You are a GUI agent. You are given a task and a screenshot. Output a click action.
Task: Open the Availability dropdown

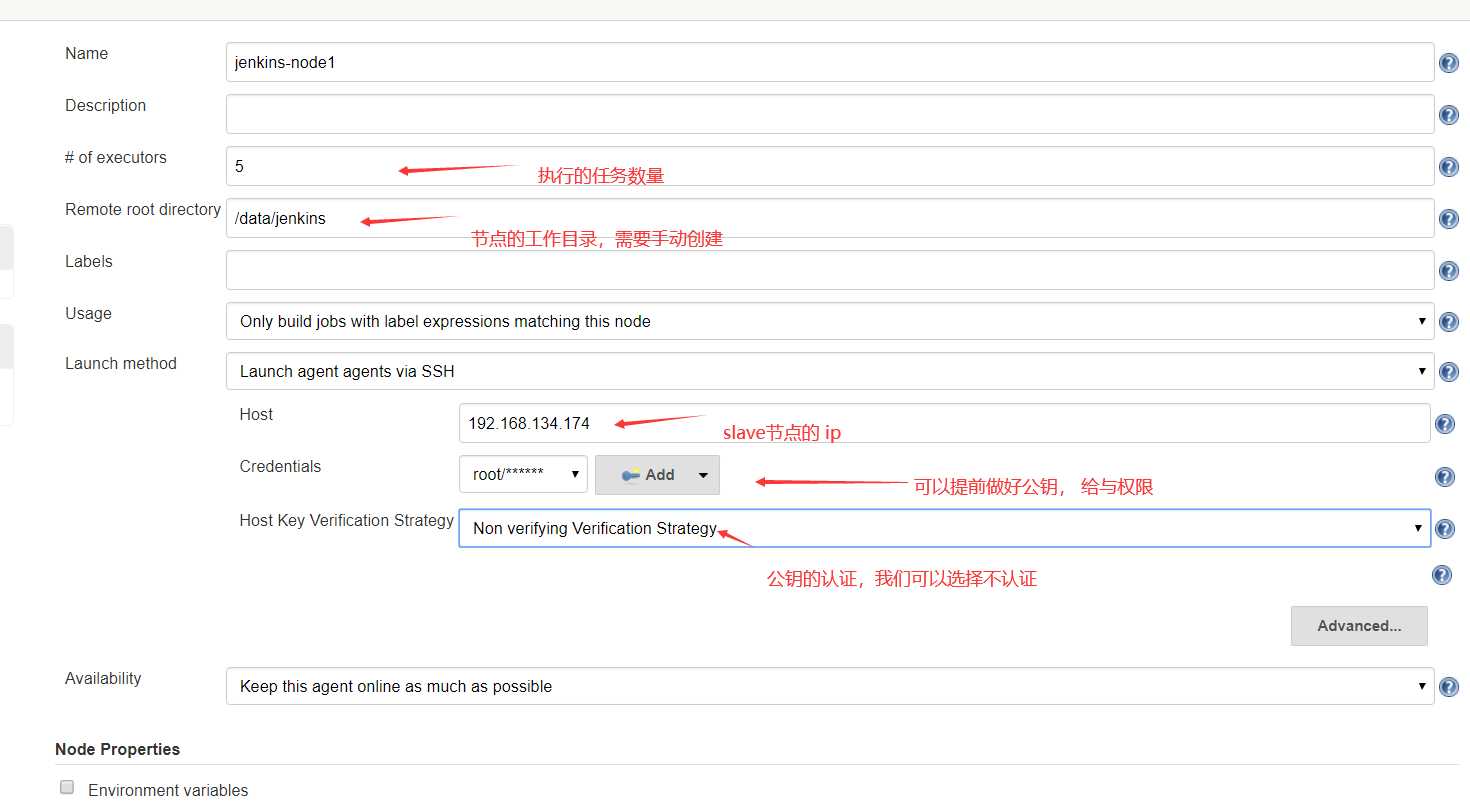[830, 686]
